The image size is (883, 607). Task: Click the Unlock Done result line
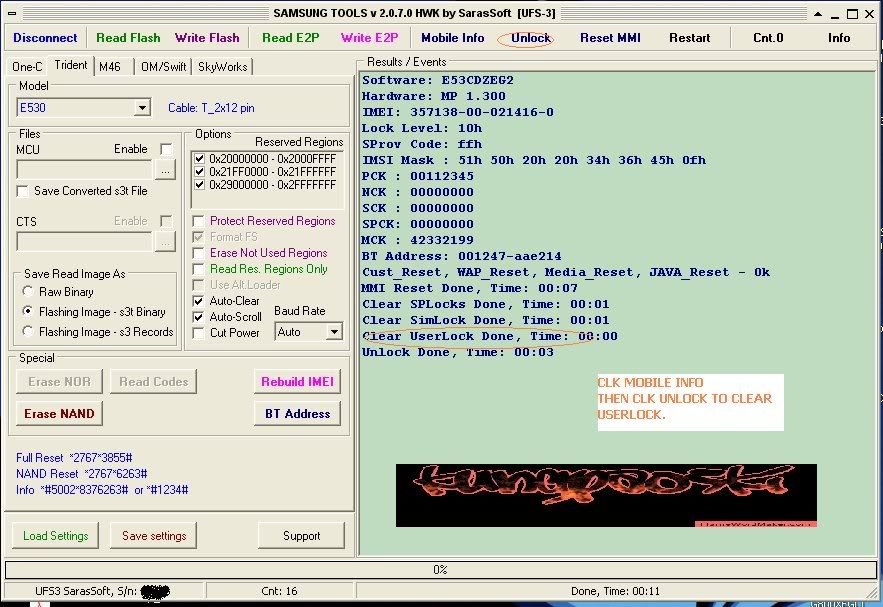(x=457, y=352)
